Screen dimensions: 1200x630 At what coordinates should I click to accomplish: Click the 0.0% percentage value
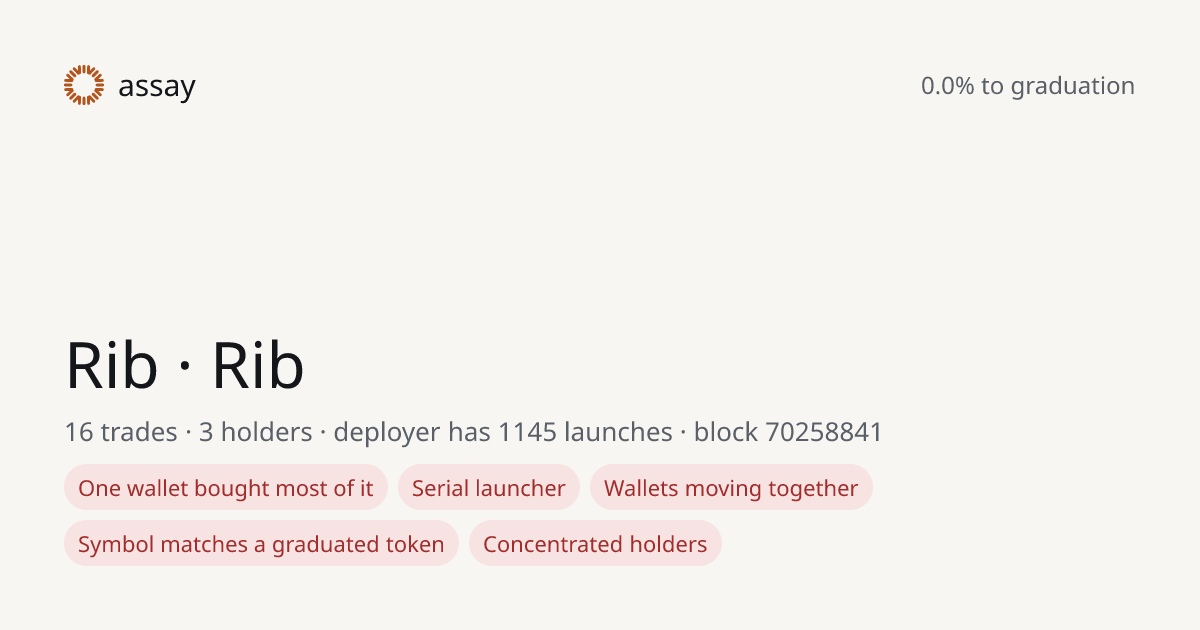[947, 86]
